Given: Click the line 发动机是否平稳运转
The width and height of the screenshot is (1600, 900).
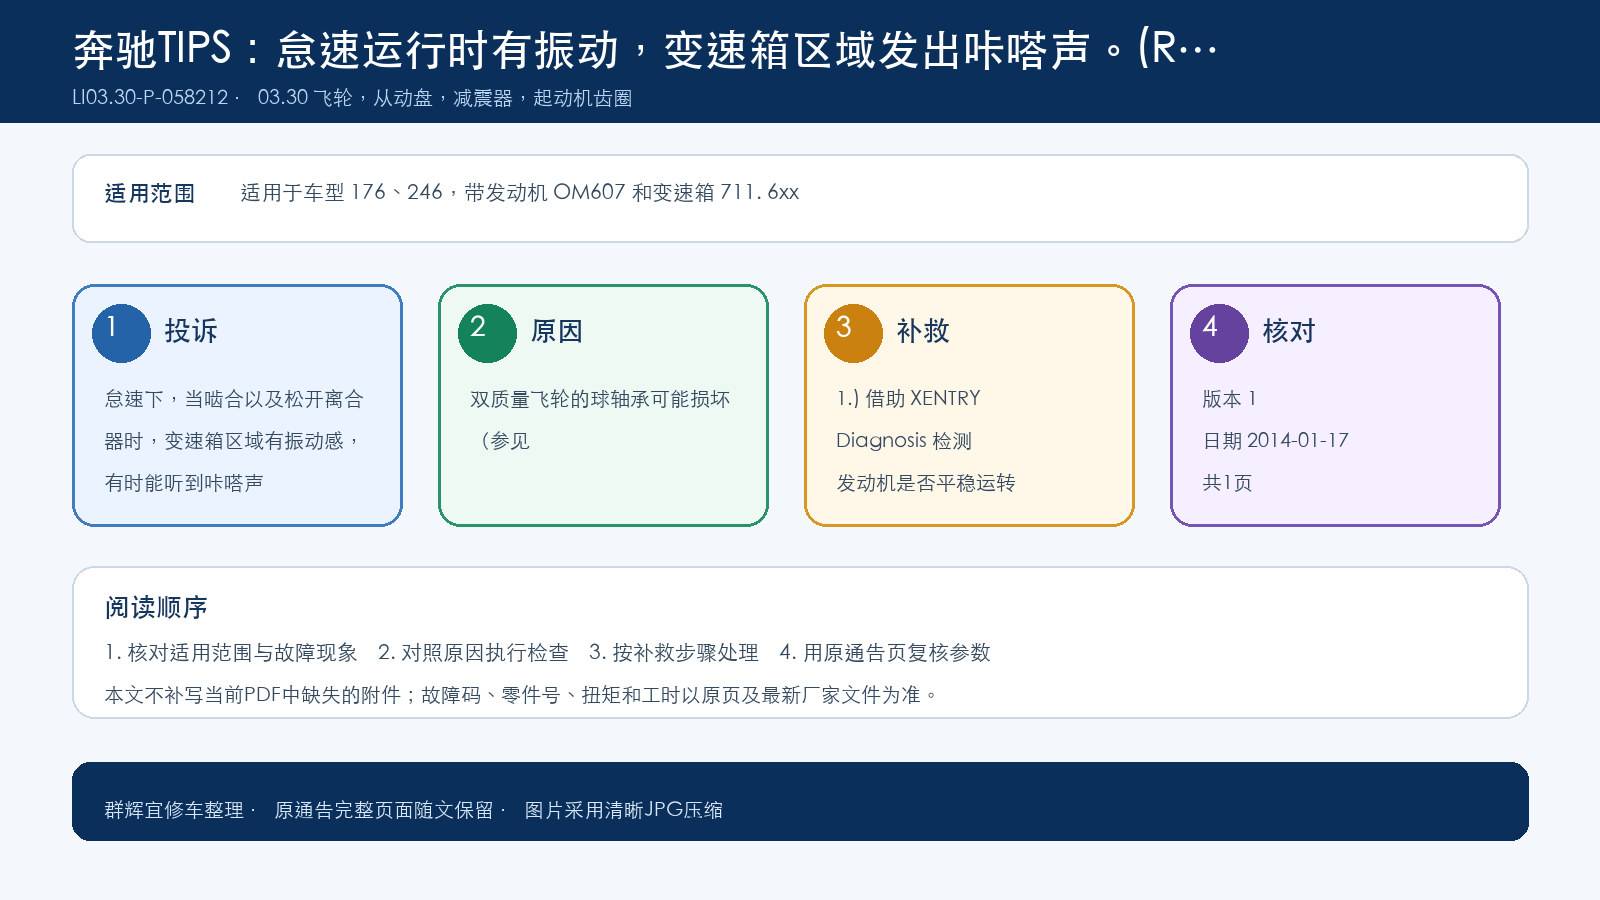Looking at the screenshot, I should coord(926,483).
